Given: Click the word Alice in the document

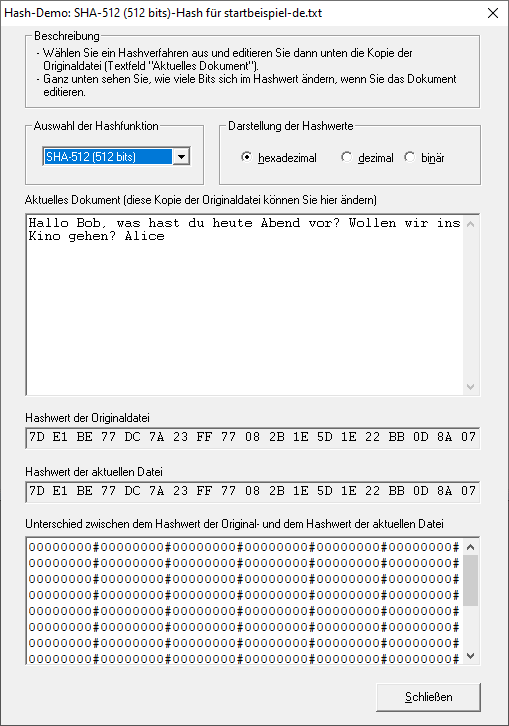Looking at the screenshot, I should [145, 236].
